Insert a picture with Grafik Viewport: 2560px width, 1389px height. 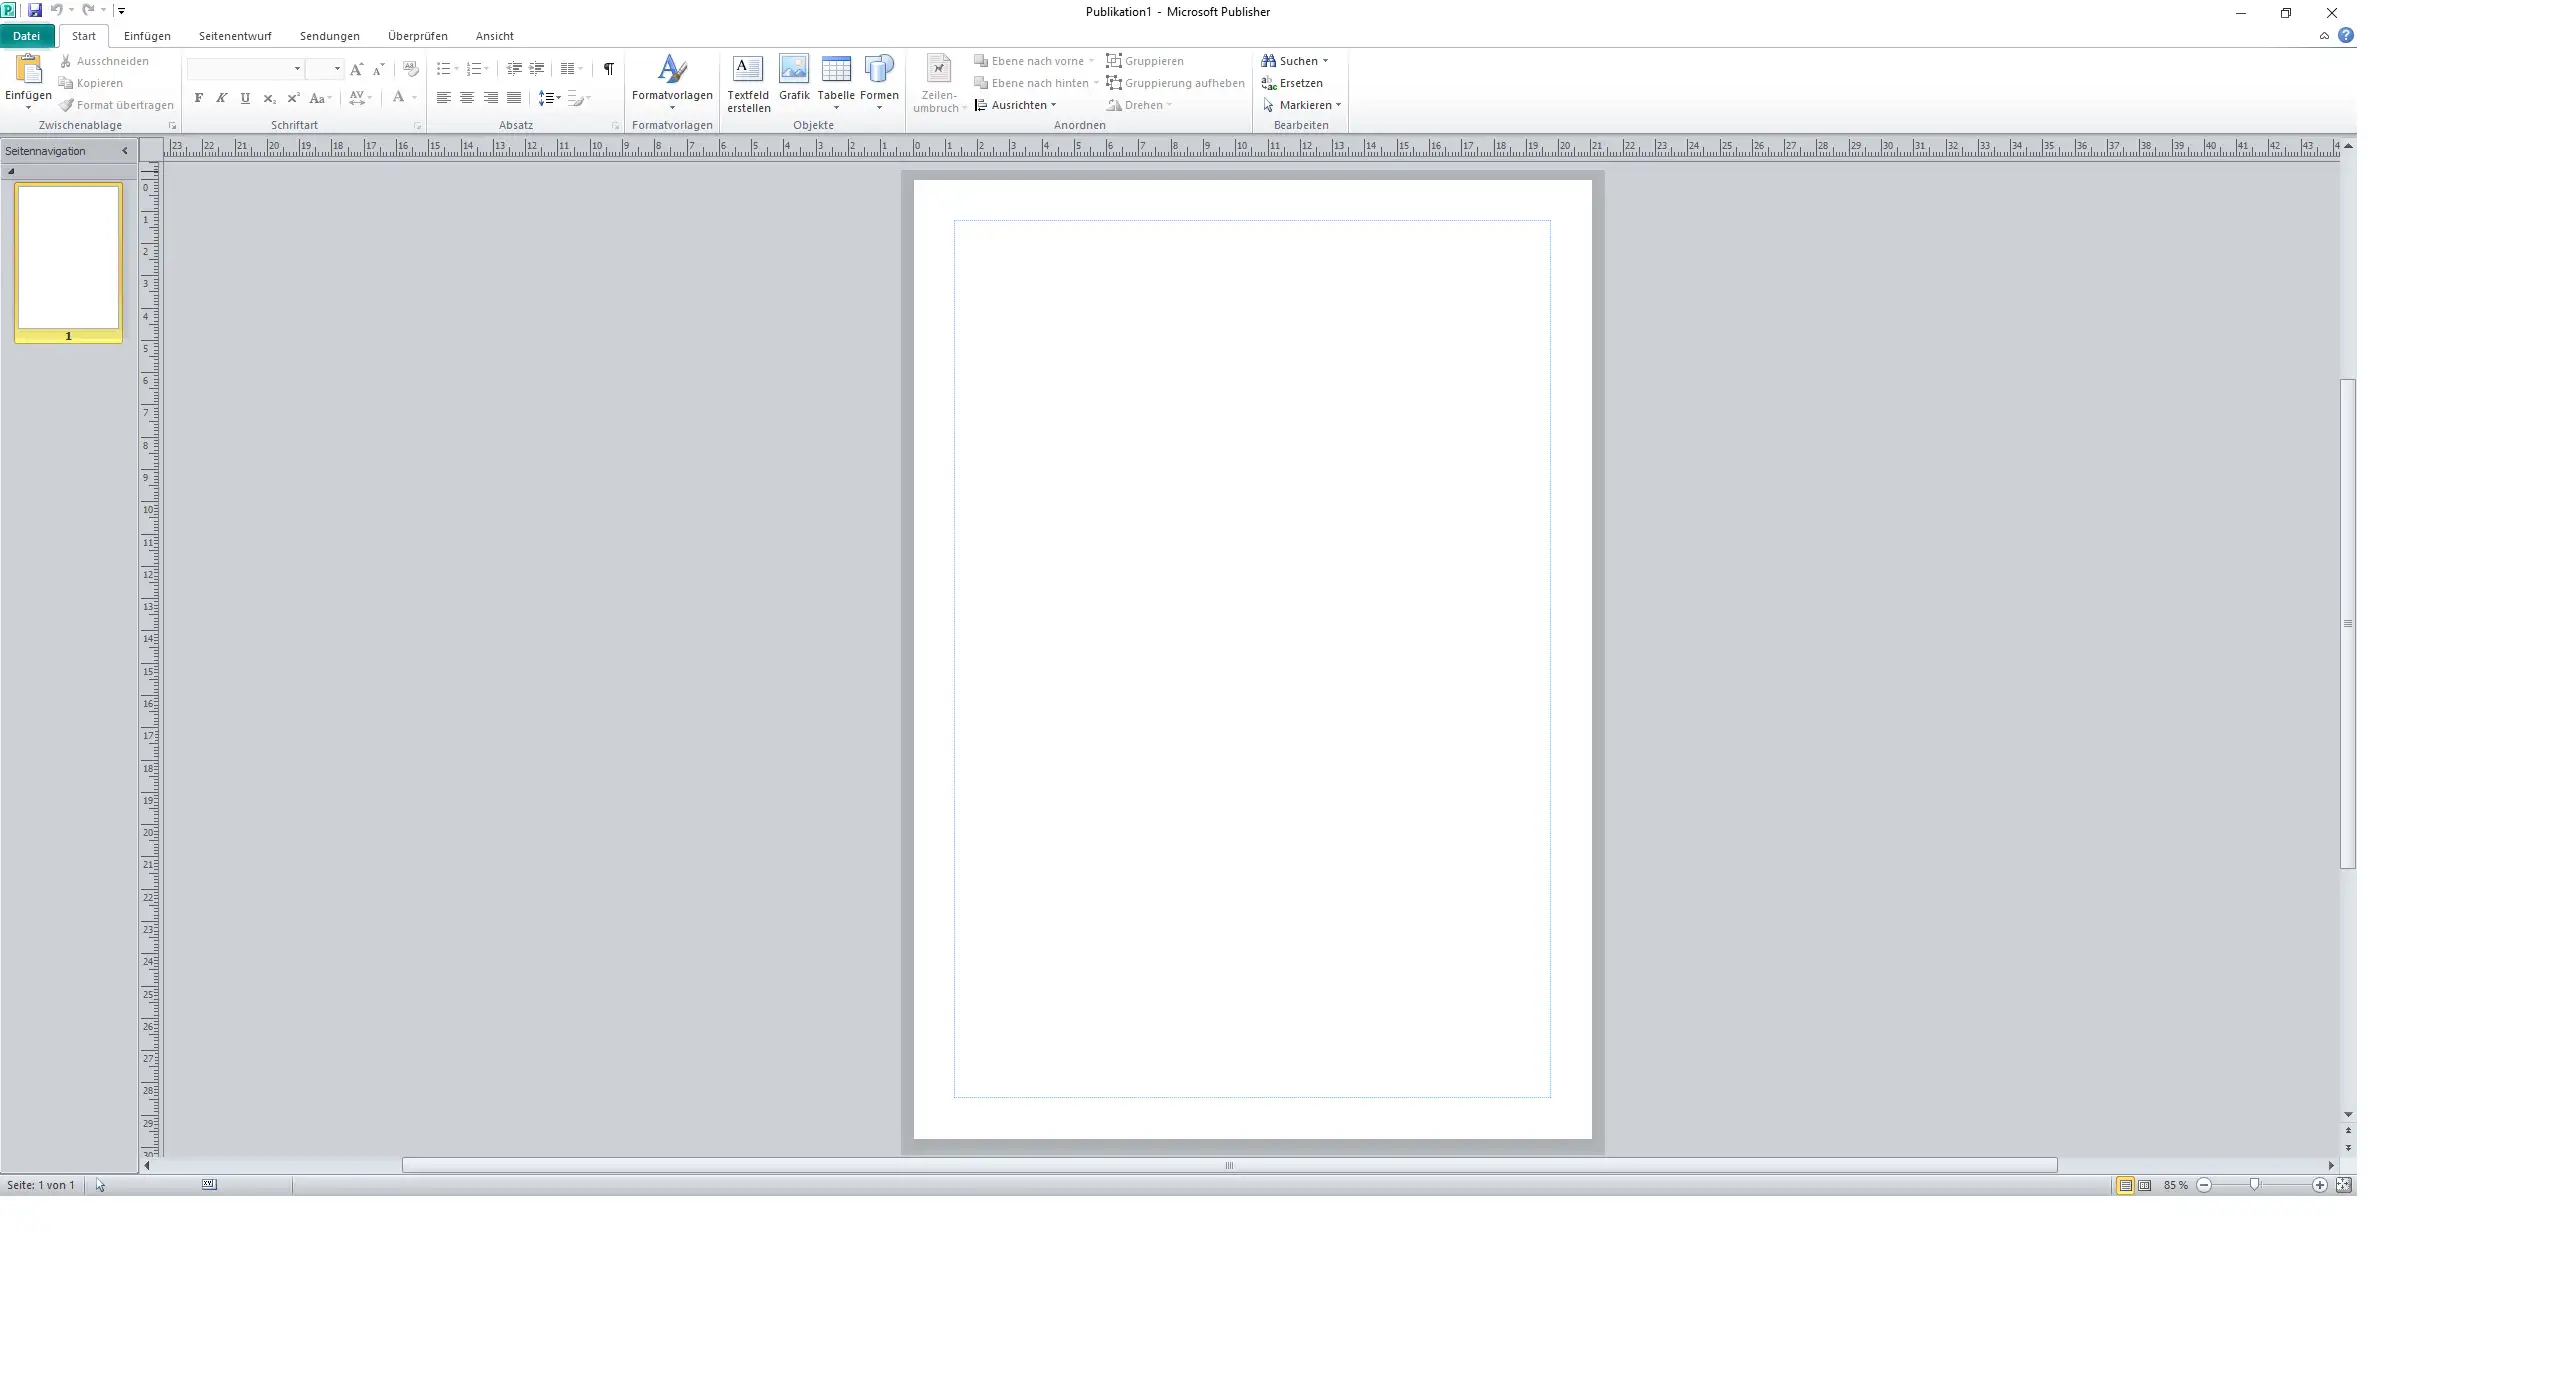point(794,80)
